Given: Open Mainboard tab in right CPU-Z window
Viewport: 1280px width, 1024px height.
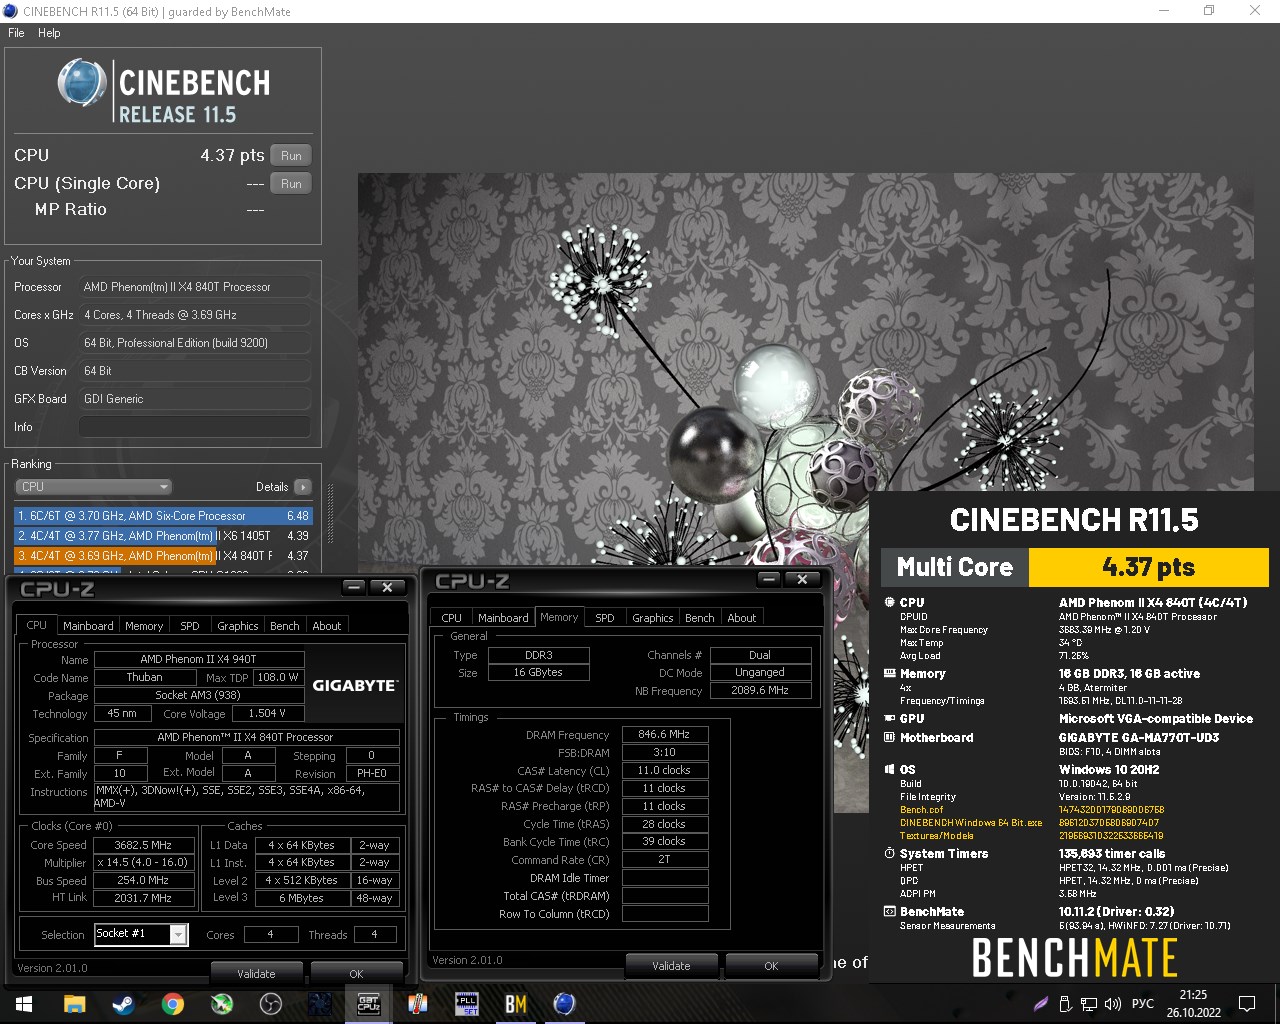Looking at the screenshot, I should [503, 618].
